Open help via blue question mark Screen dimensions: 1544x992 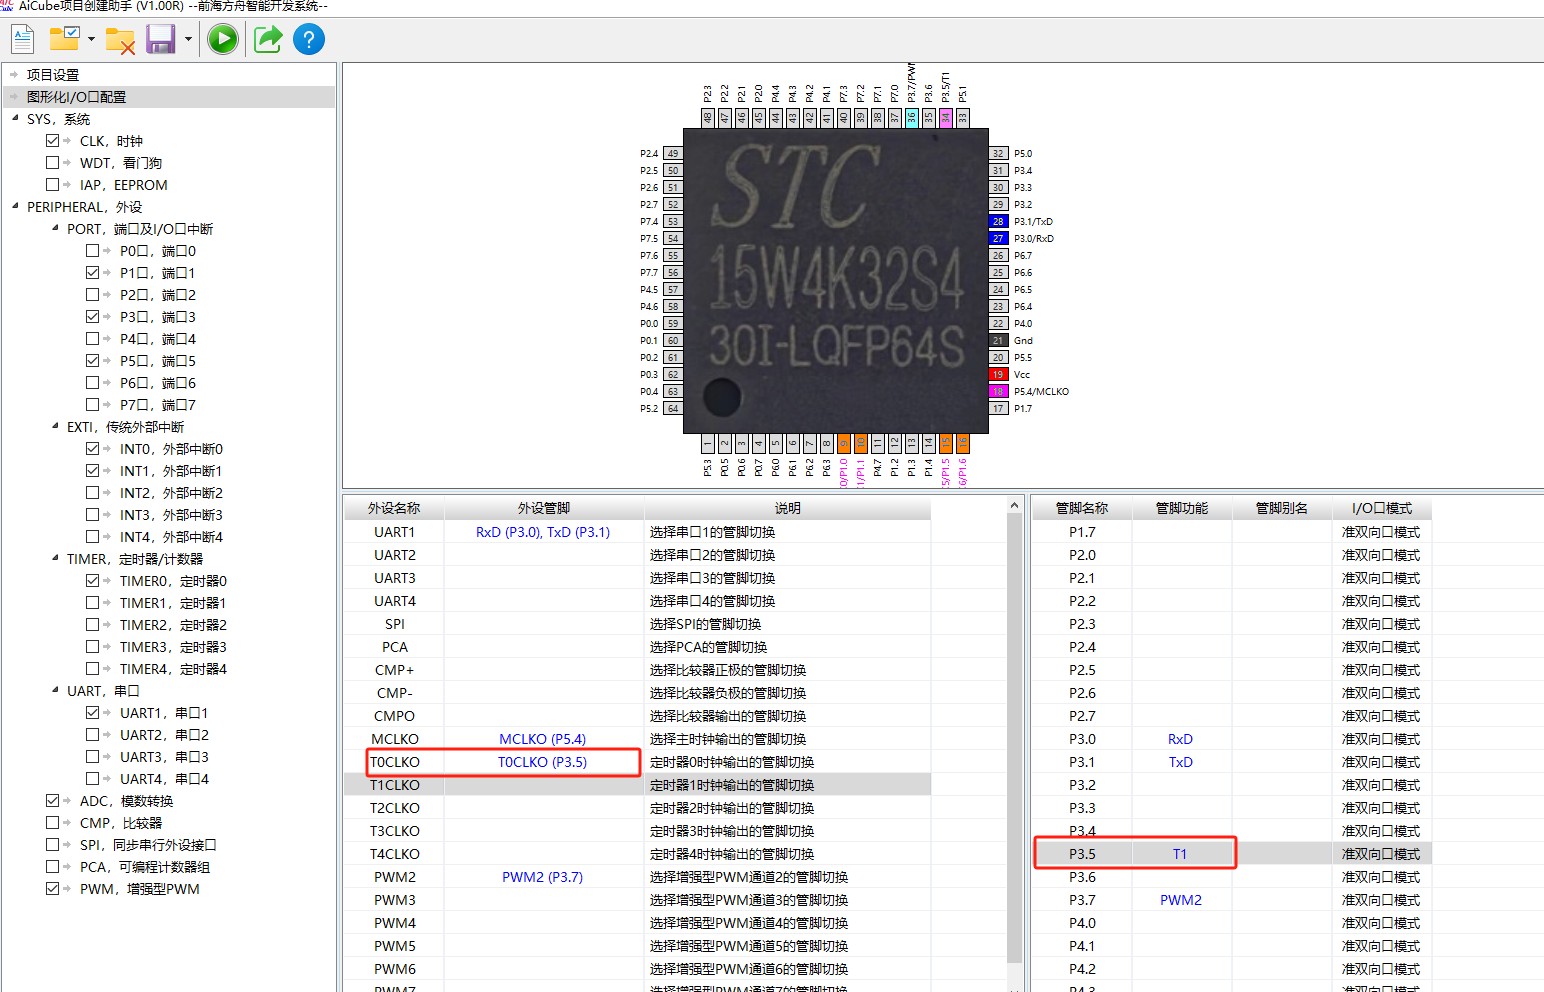309,39
